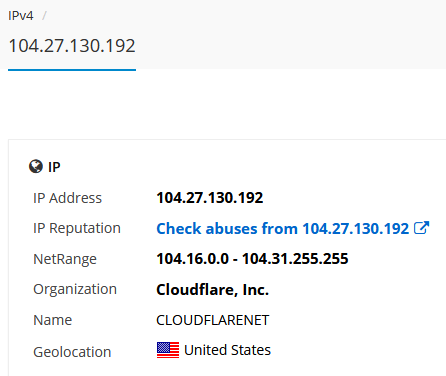This screenshot has width=446, height=376.
Task: Select the 104.27.130.192 page title tab
Action: point(72,46)
